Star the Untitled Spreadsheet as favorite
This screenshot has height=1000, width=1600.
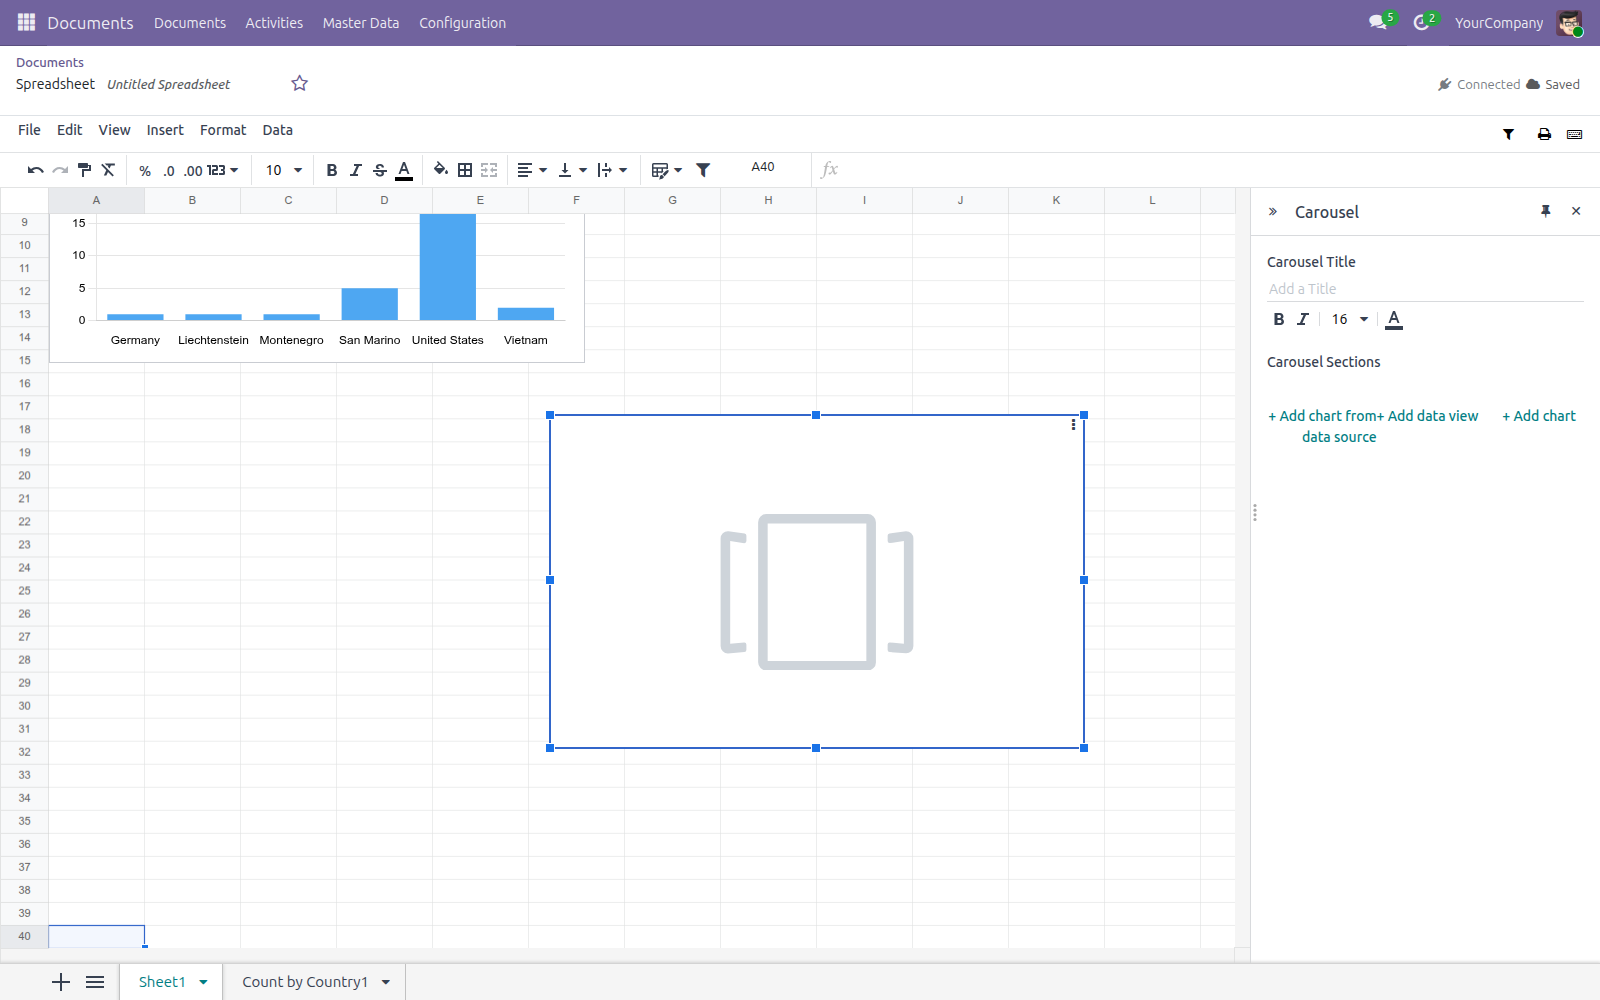tap(299, 83)
